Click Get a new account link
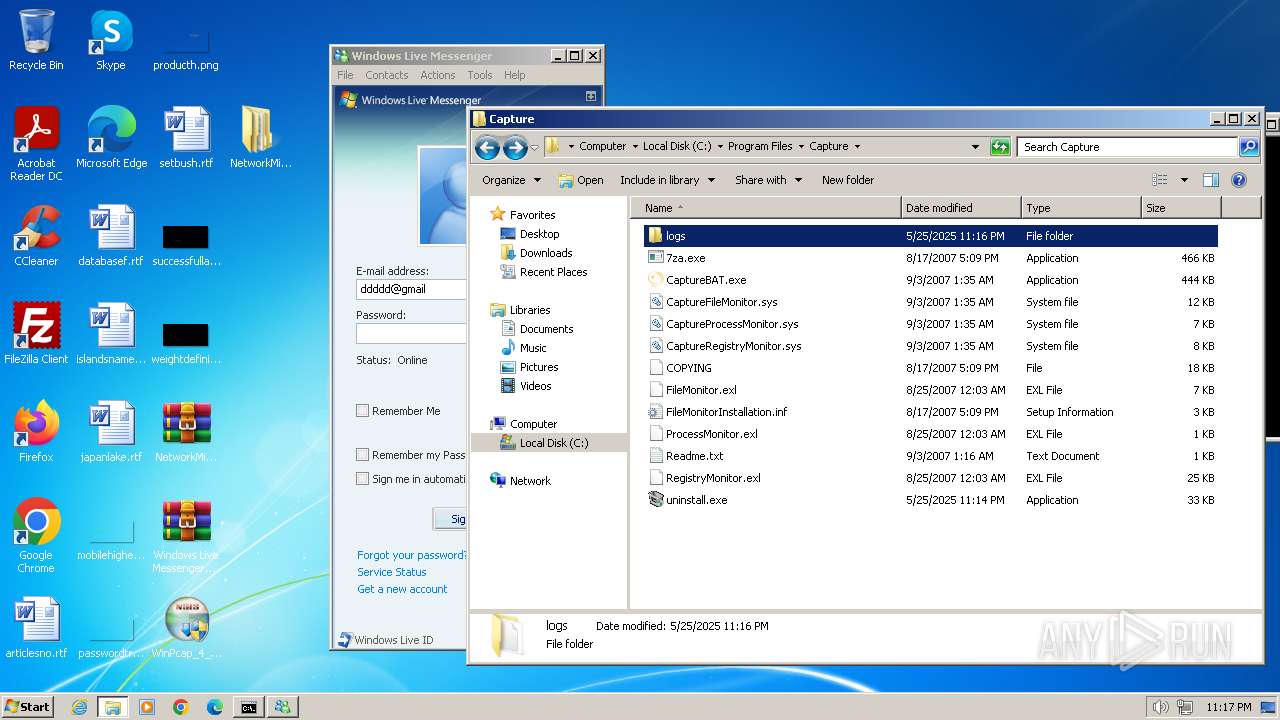 [x=402, y=589]
